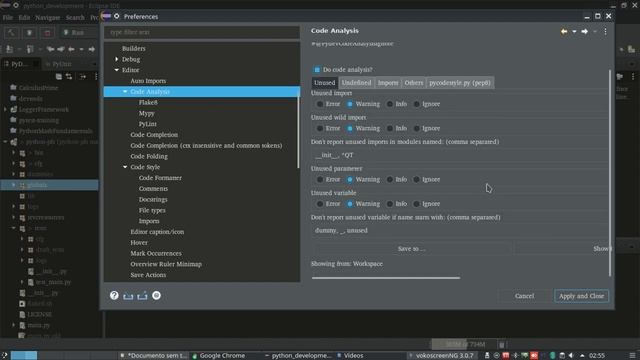Viewport: 640px width, 360px height.
Task: Click the link with editor icon in explorer
Action: point(69,76)
